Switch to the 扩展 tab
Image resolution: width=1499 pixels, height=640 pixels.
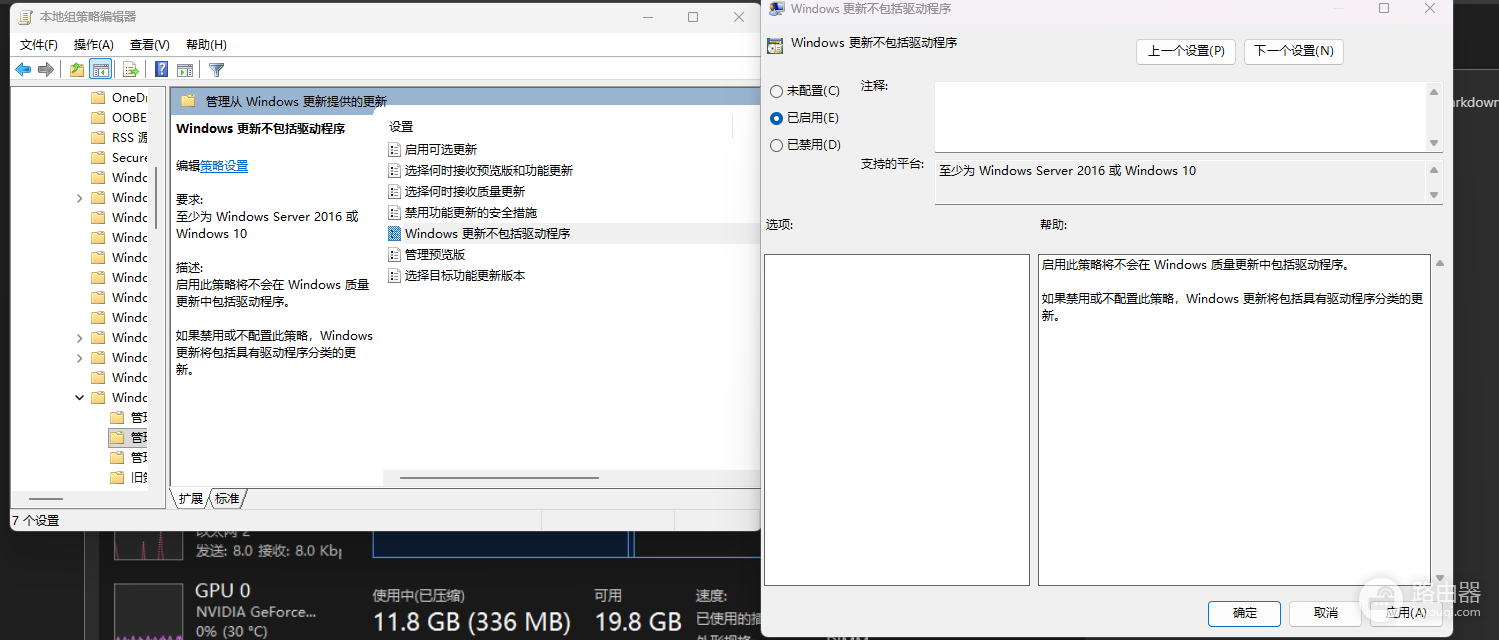click(x=190, y=498)
